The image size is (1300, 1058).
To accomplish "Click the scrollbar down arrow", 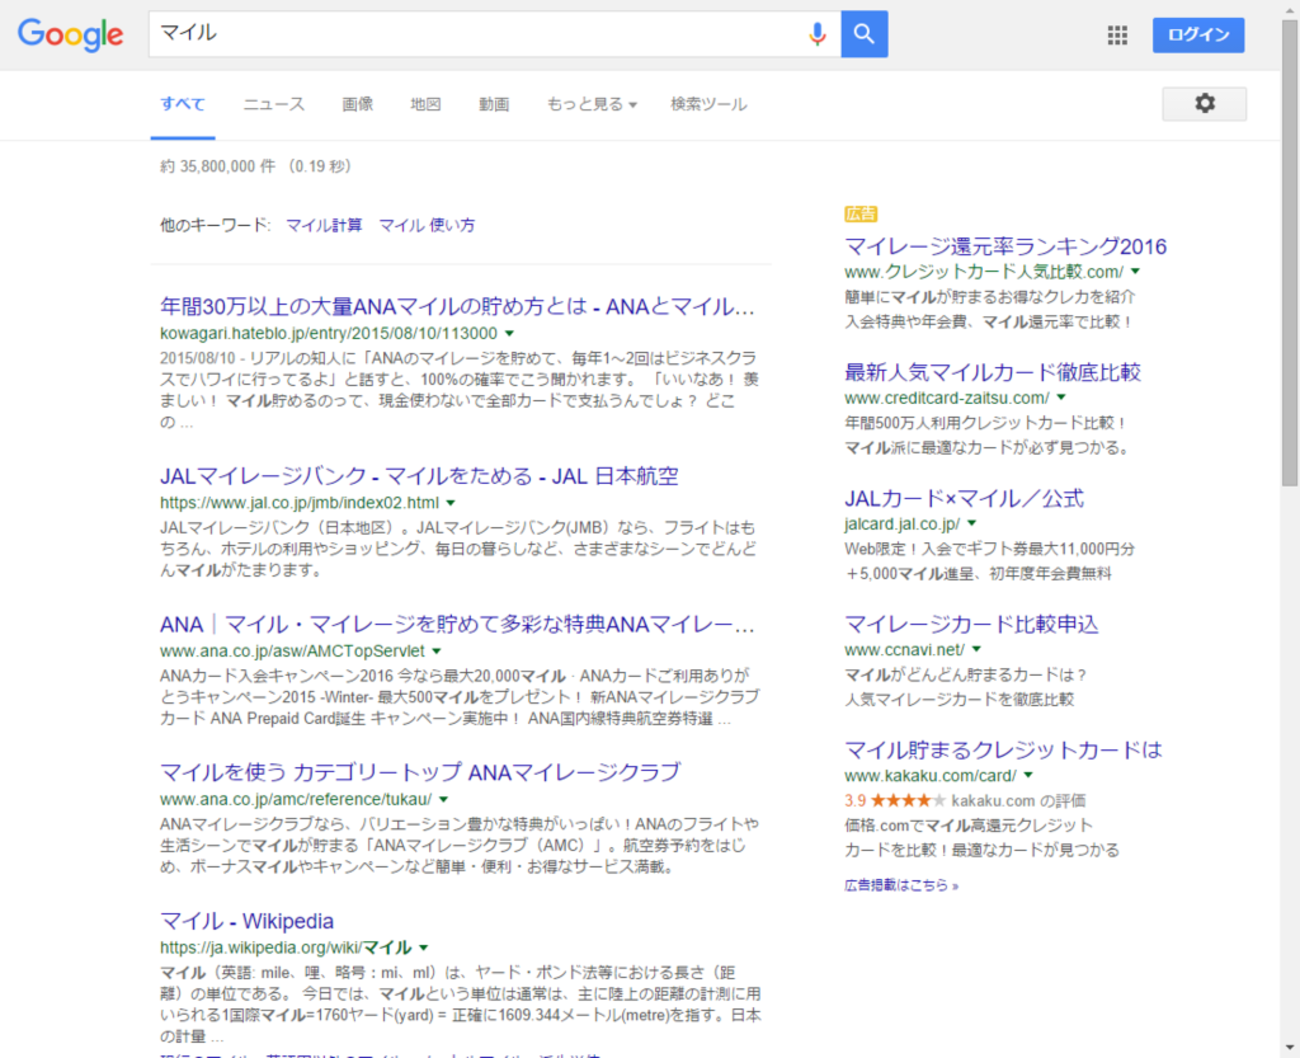I will click(1290, 1048).
